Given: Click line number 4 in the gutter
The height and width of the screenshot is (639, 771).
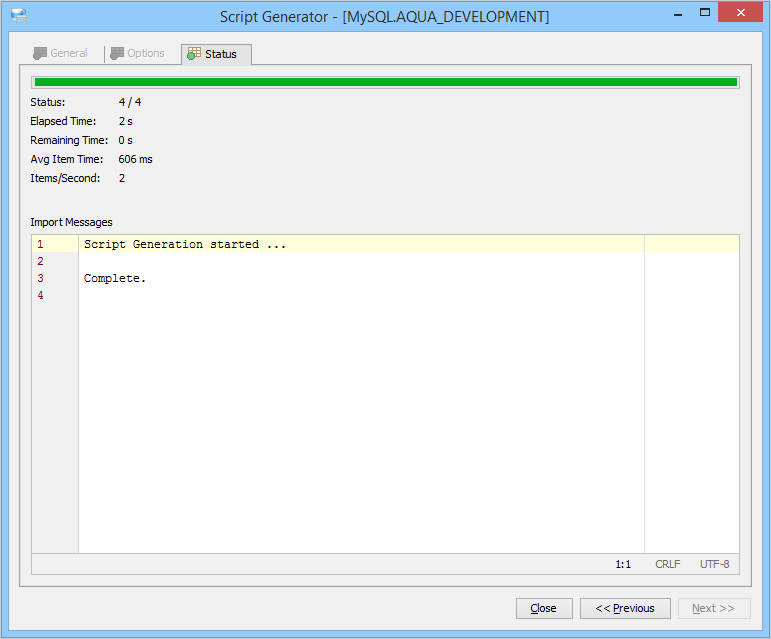Looking at the screenshot, I should point(40,295).
